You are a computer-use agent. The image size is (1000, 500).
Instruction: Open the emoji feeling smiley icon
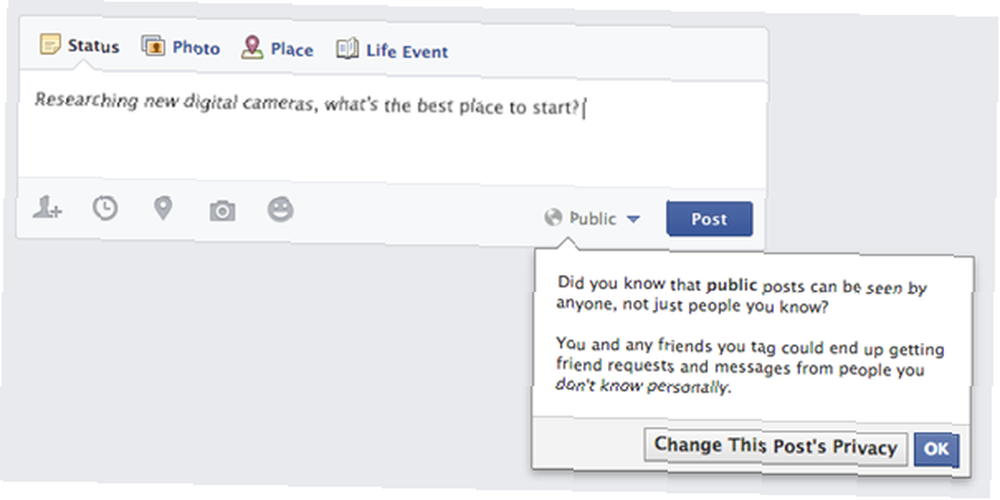(281, 209)
